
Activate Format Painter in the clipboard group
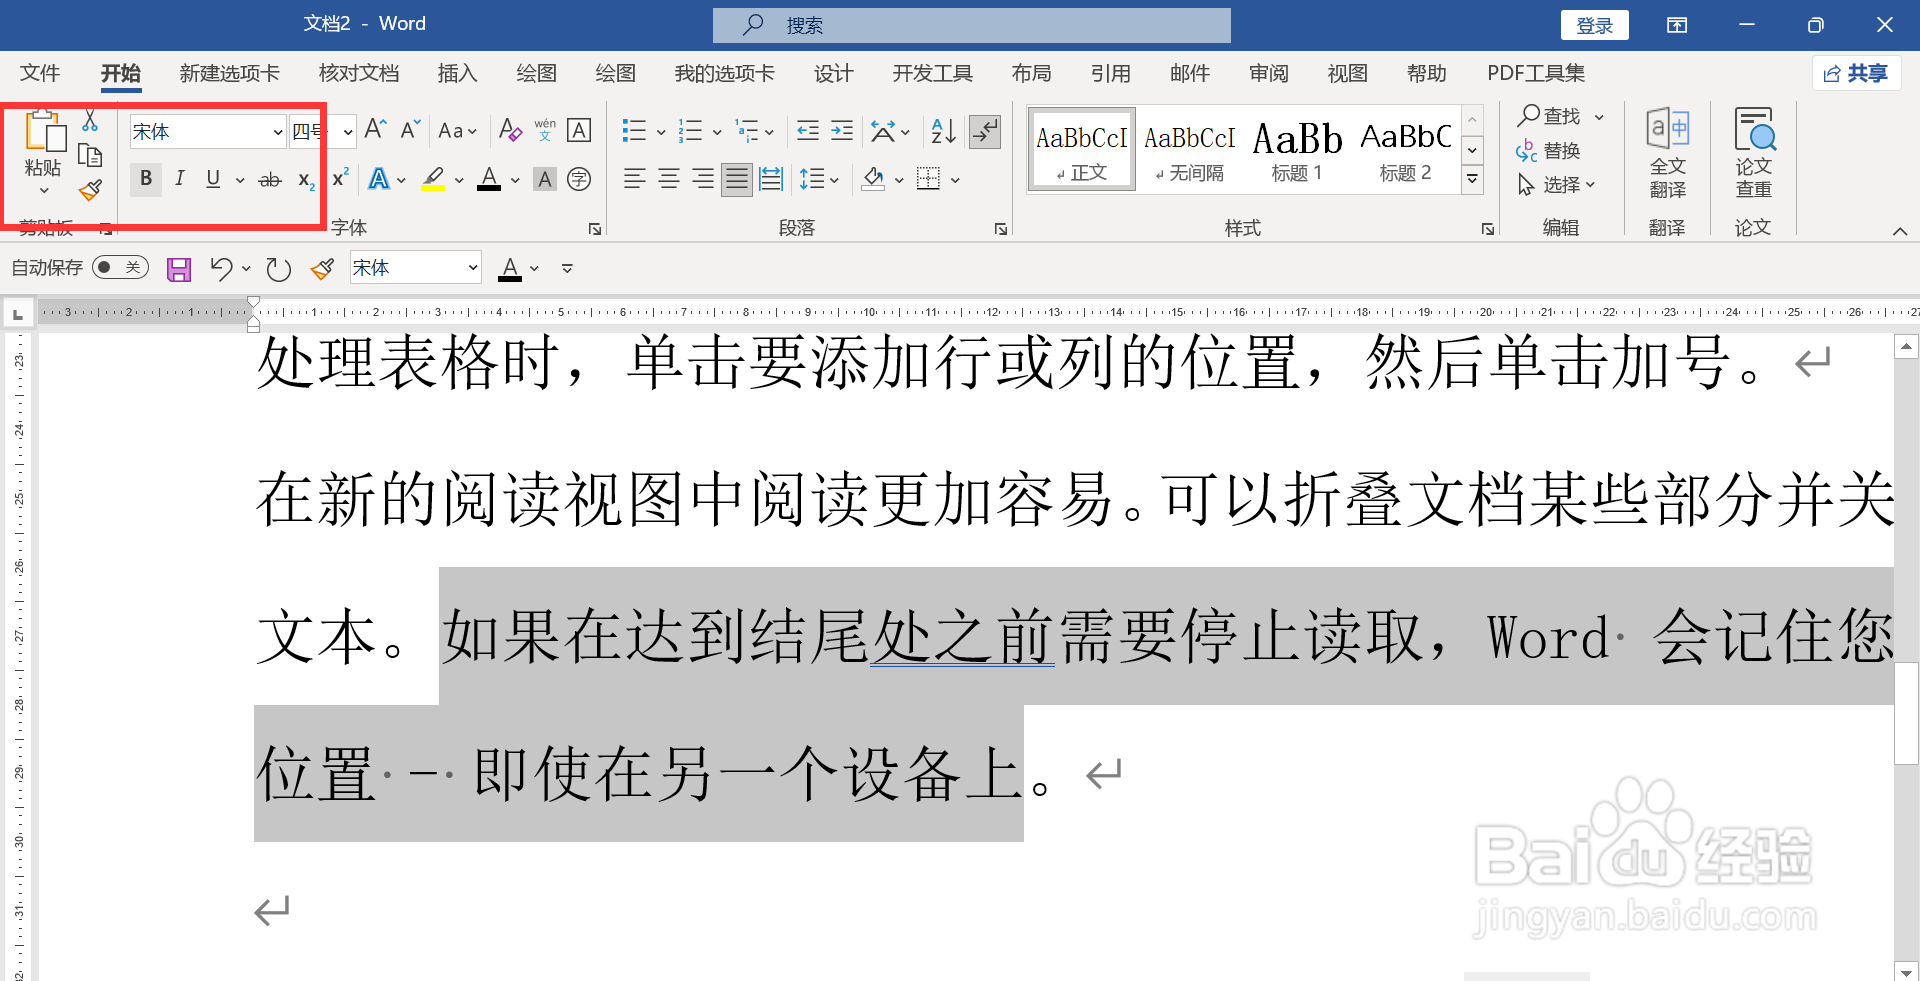pos(90,190)
